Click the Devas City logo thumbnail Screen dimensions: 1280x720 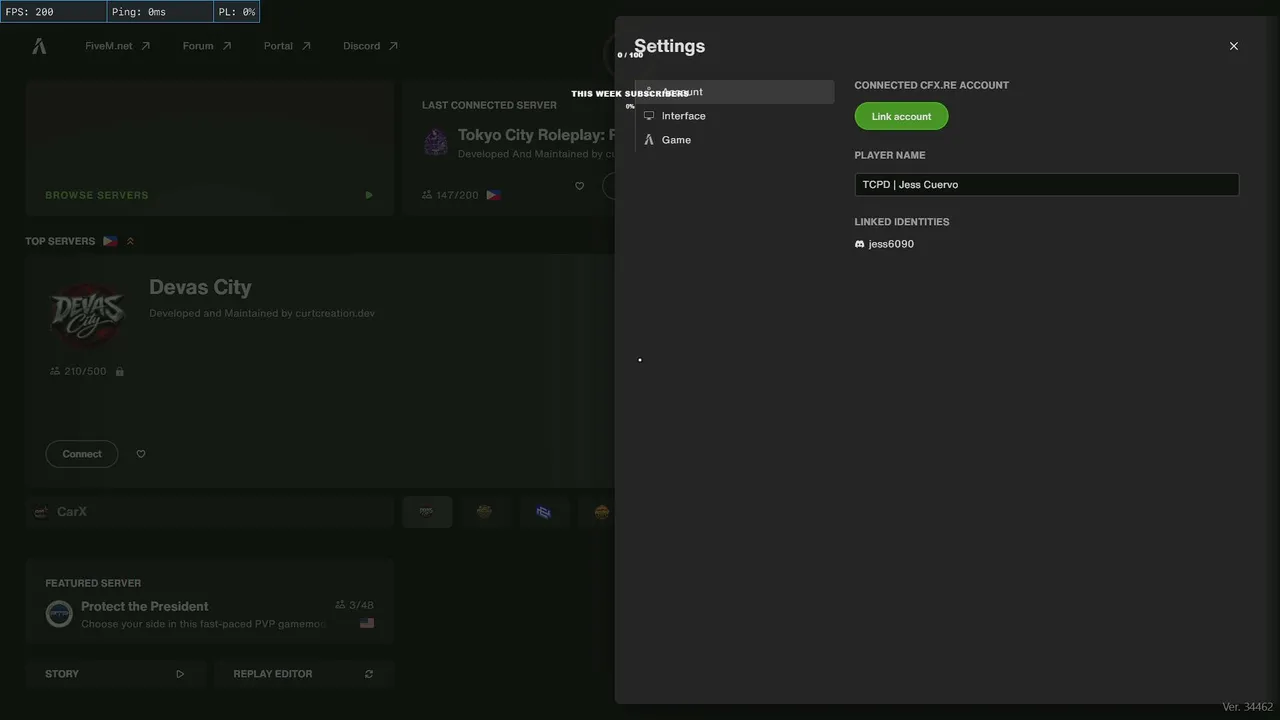[x=88, y=316]
